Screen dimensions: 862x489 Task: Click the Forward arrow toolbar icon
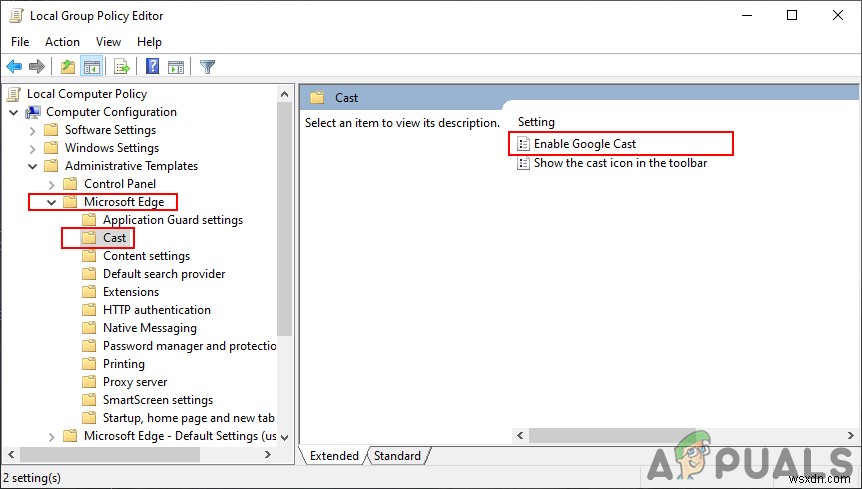tap(37, 67)
